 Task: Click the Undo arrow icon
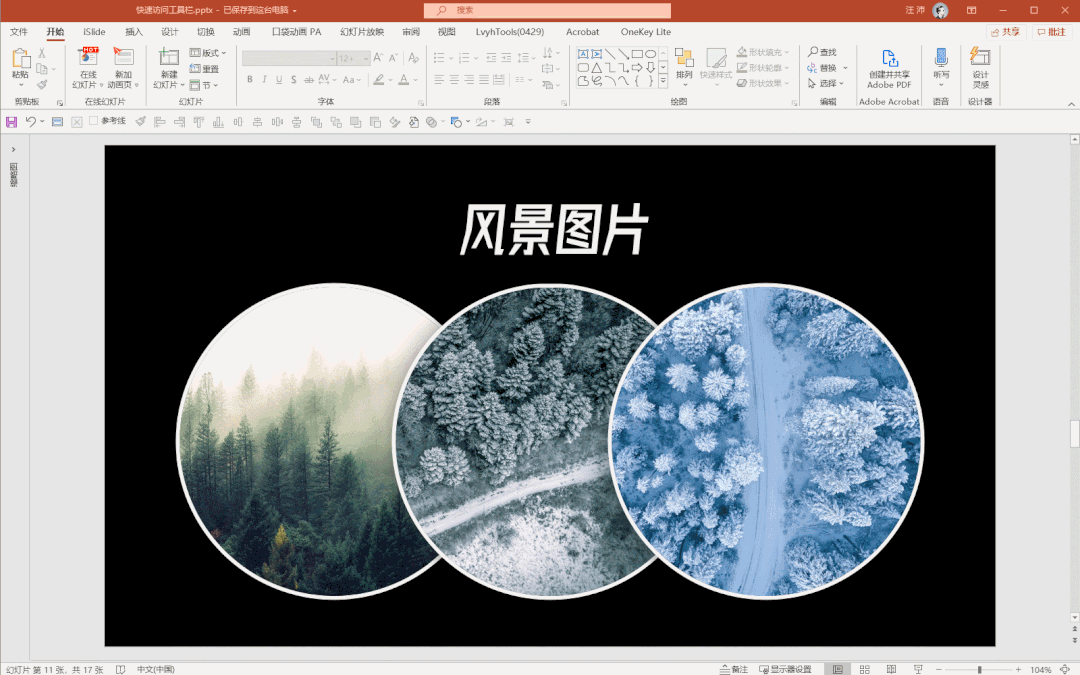click(30, 122)
